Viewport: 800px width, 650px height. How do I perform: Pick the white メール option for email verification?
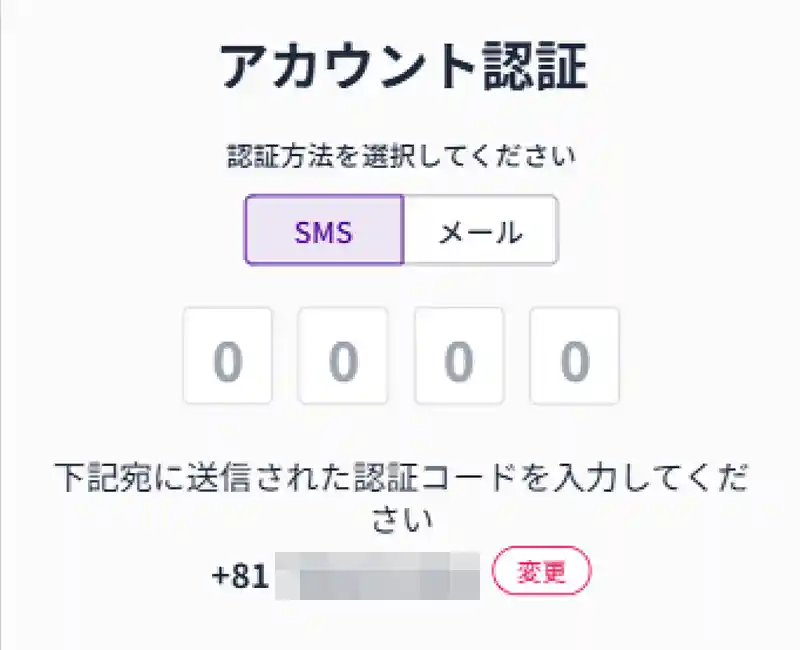[x=480, y=231]
